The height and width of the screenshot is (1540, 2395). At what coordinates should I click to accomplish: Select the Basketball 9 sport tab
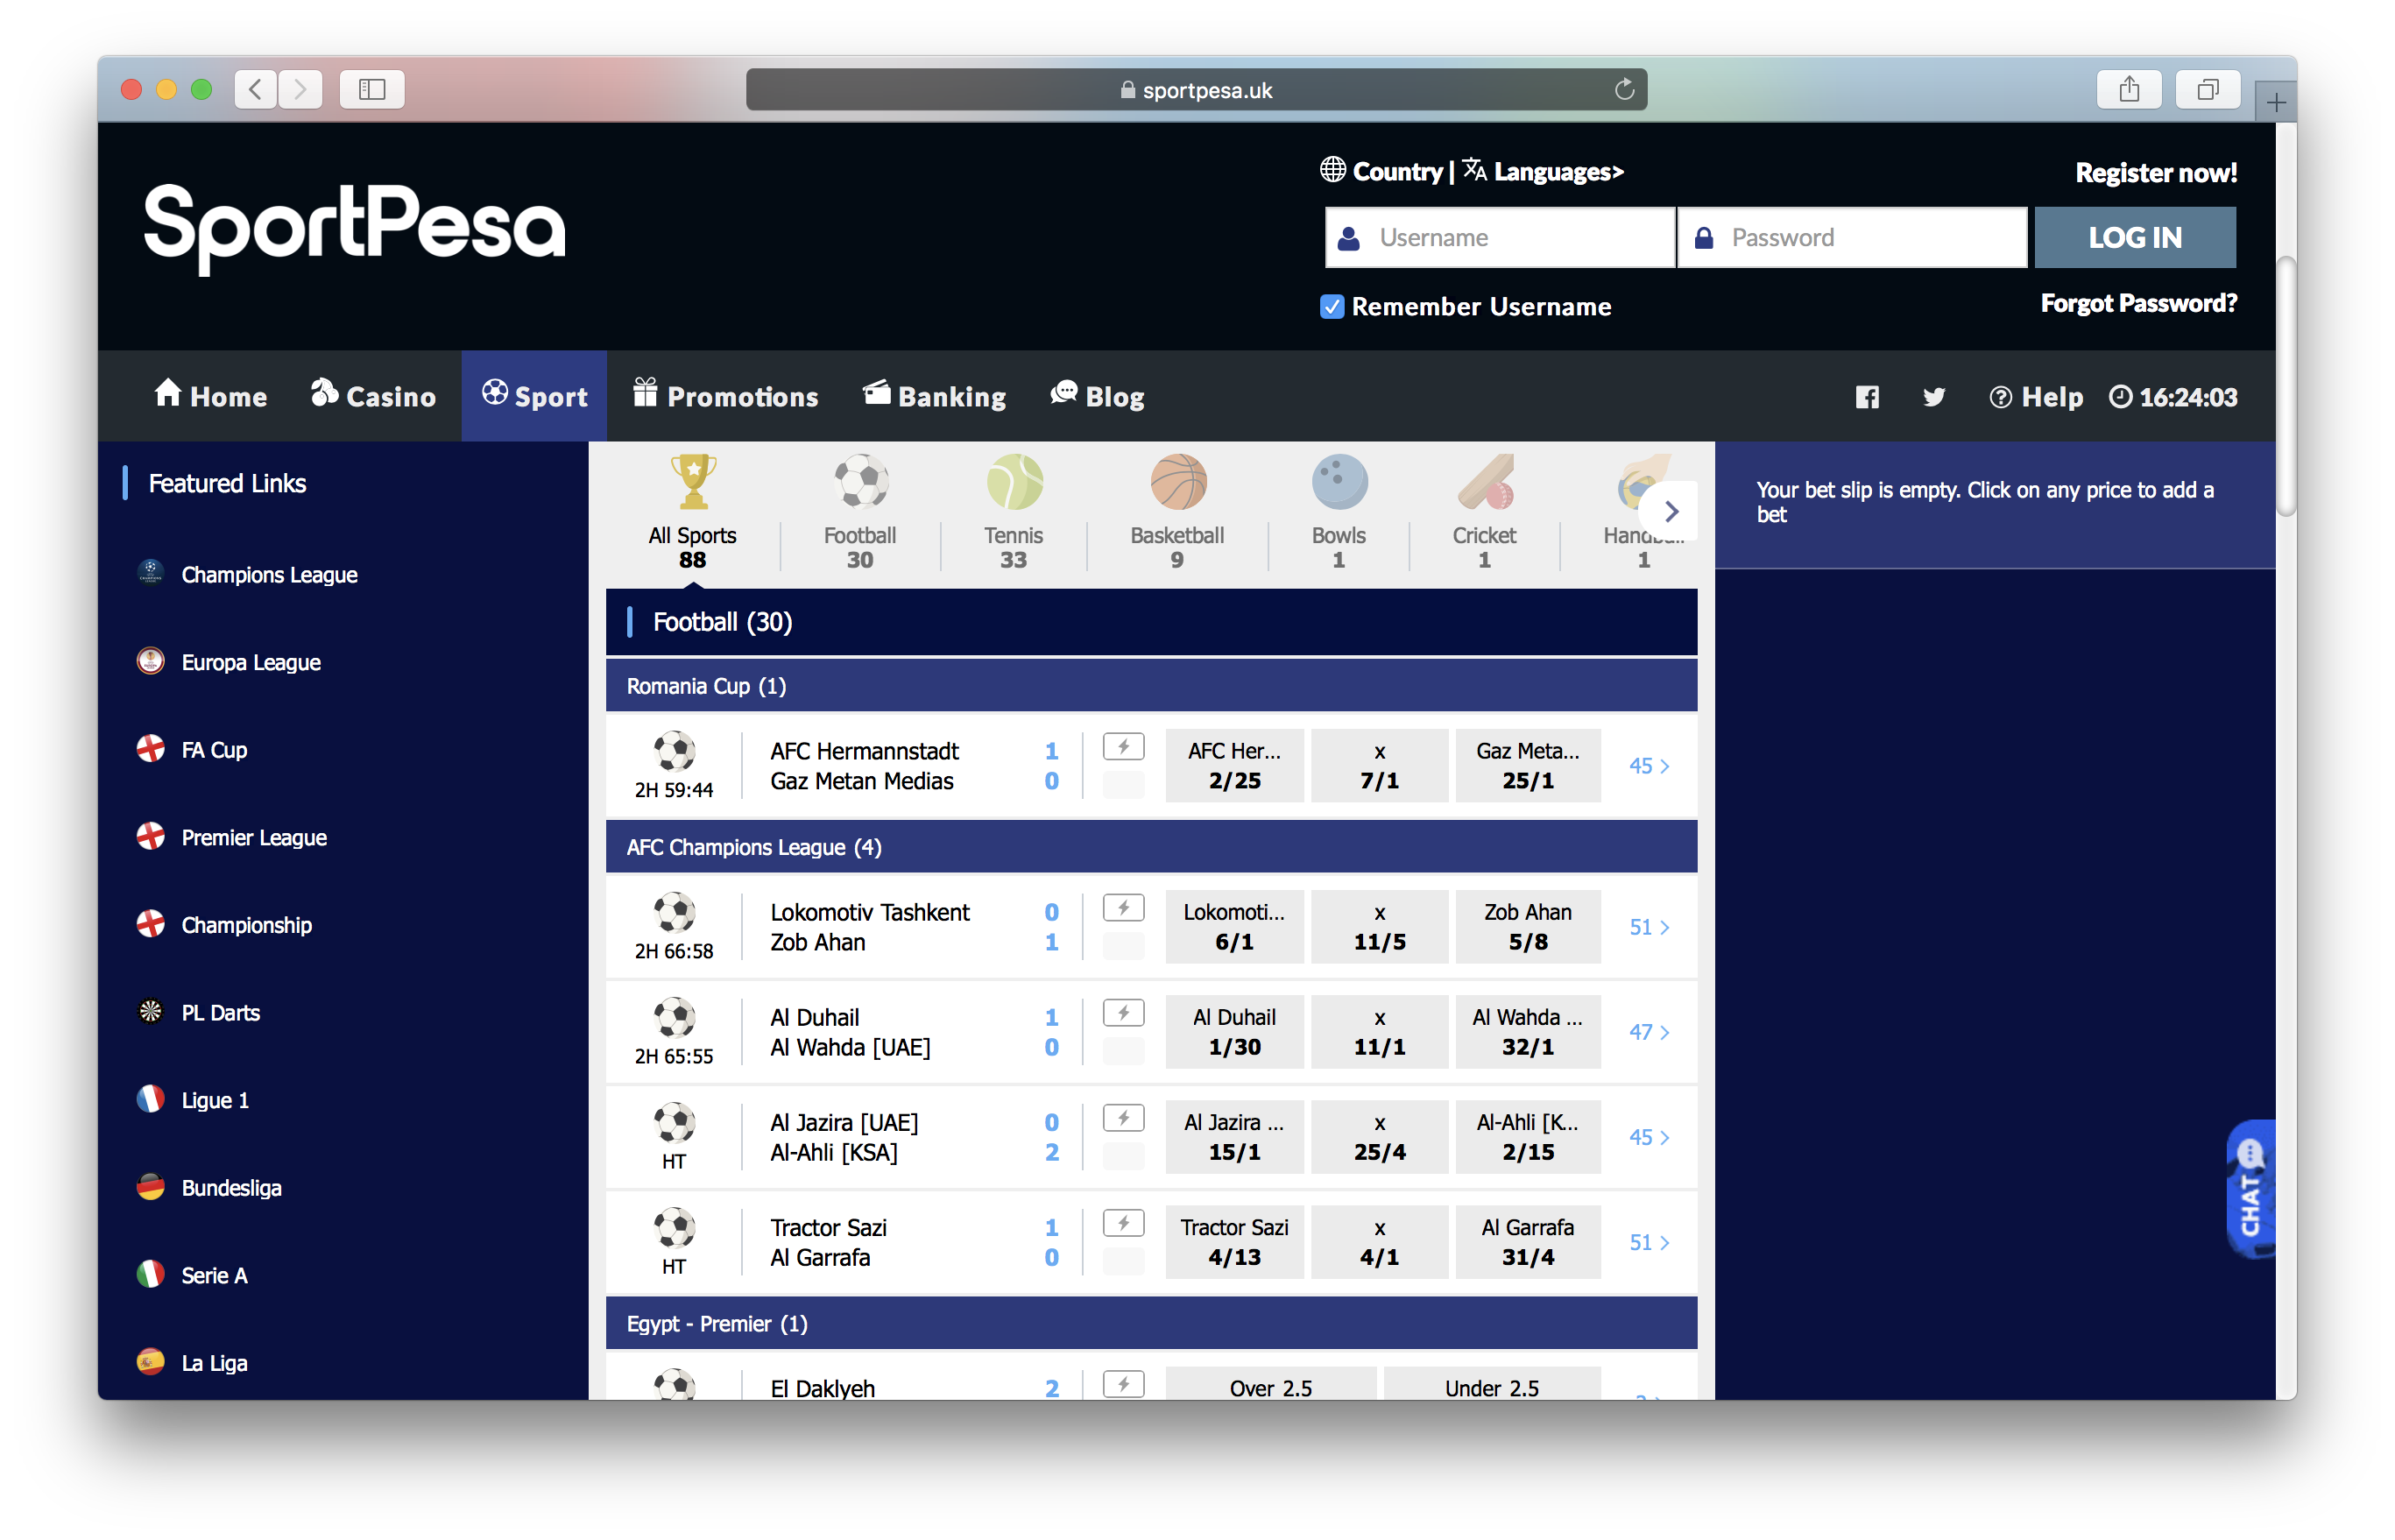coord(1177,511)
